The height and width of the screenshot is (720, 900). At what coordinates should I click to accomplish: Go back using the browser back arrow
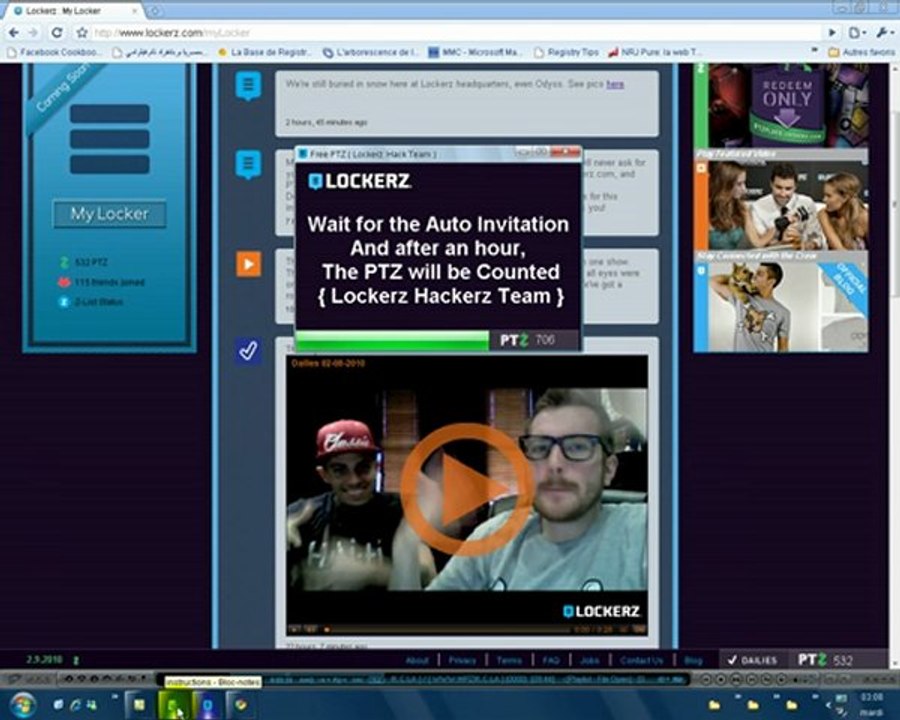(x=14, y=33)
